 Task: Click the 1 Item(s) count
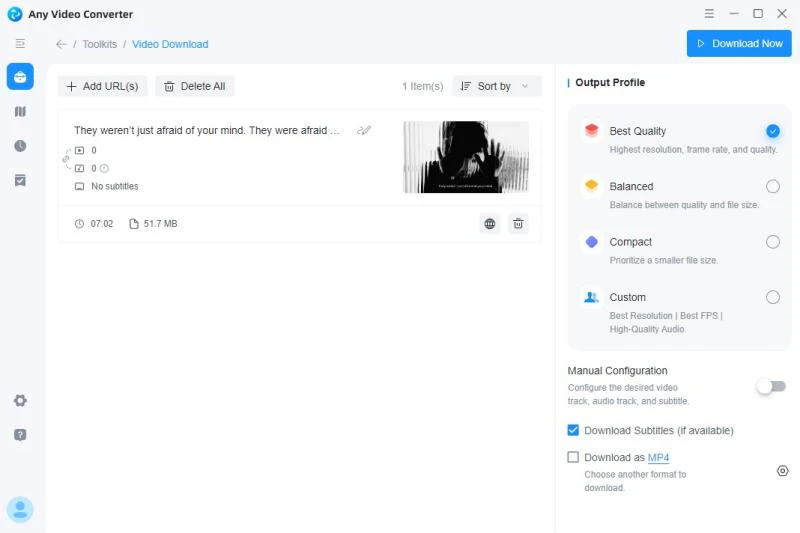422,86
